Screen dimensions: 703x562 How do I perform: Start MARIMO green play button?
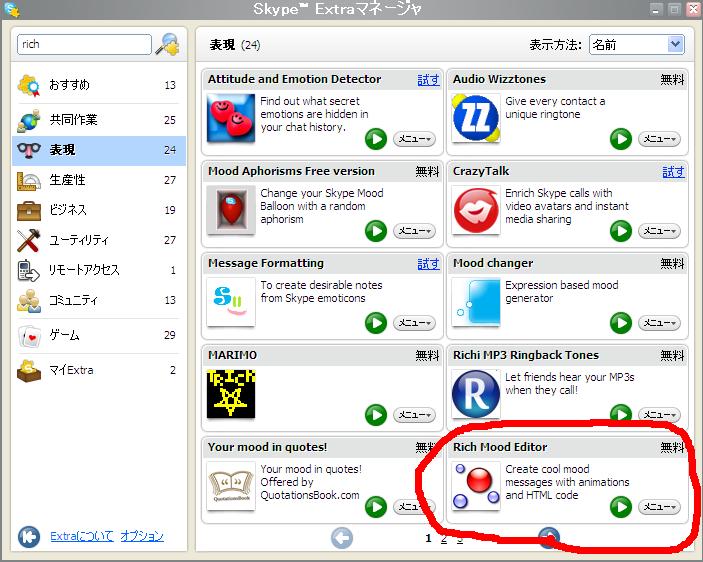(x=376, y=415)
